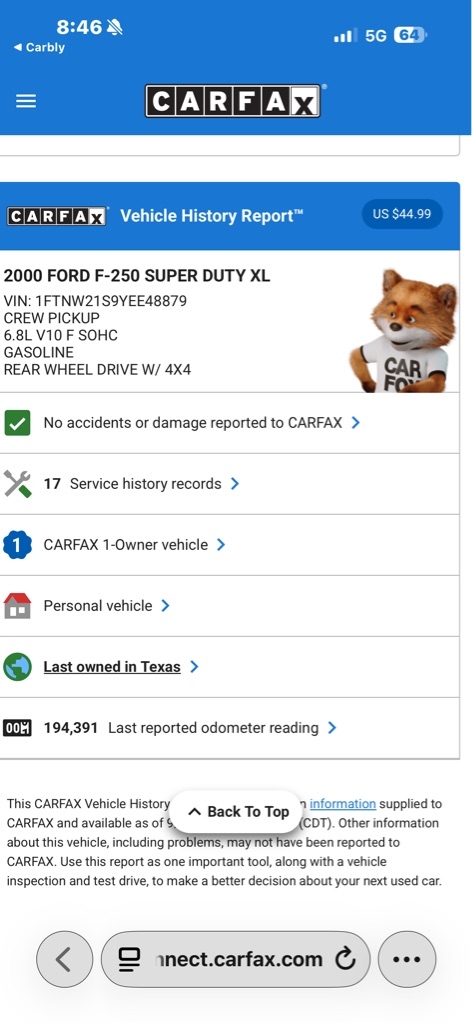Tap Back To Top button
Image resolution: width=472 pixels, height=1024 pixels.
(238, 812)
